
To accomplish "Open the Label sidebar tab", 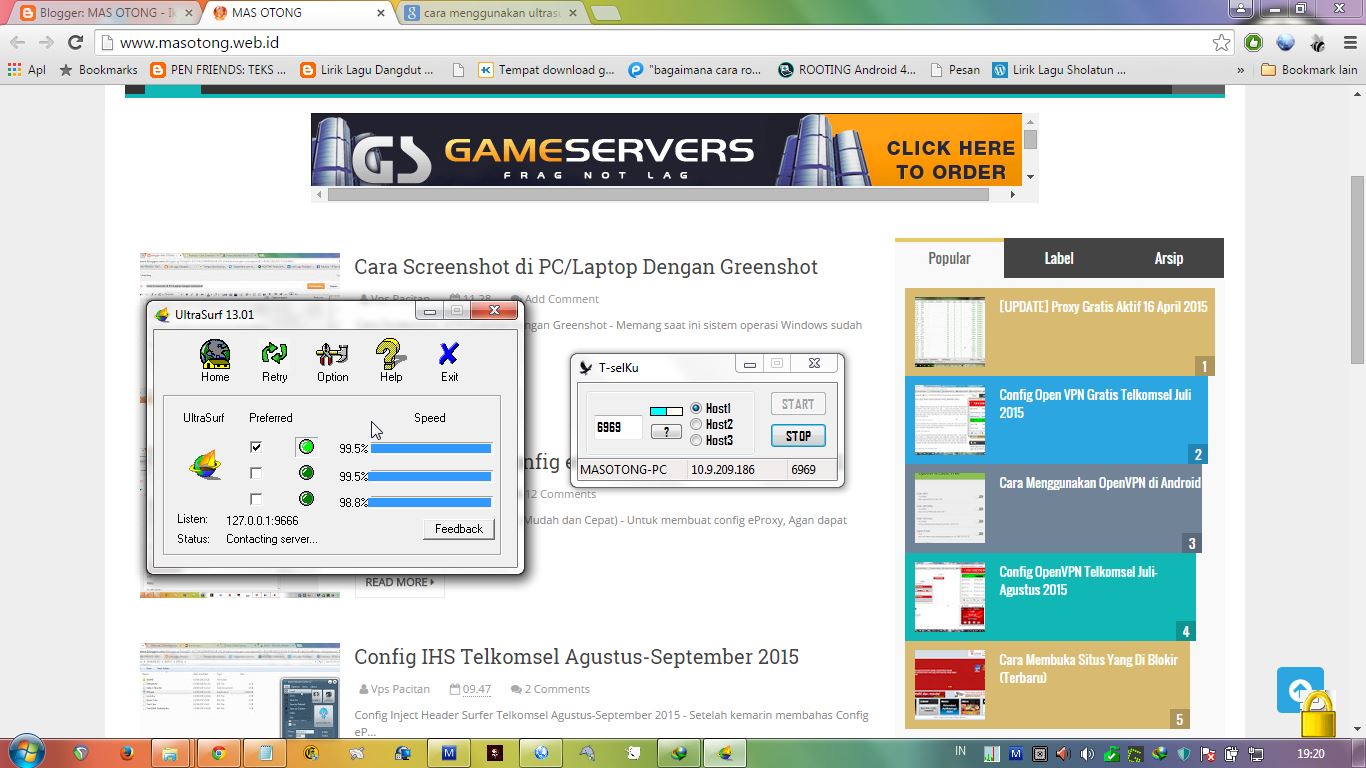I will point(1059,258).
